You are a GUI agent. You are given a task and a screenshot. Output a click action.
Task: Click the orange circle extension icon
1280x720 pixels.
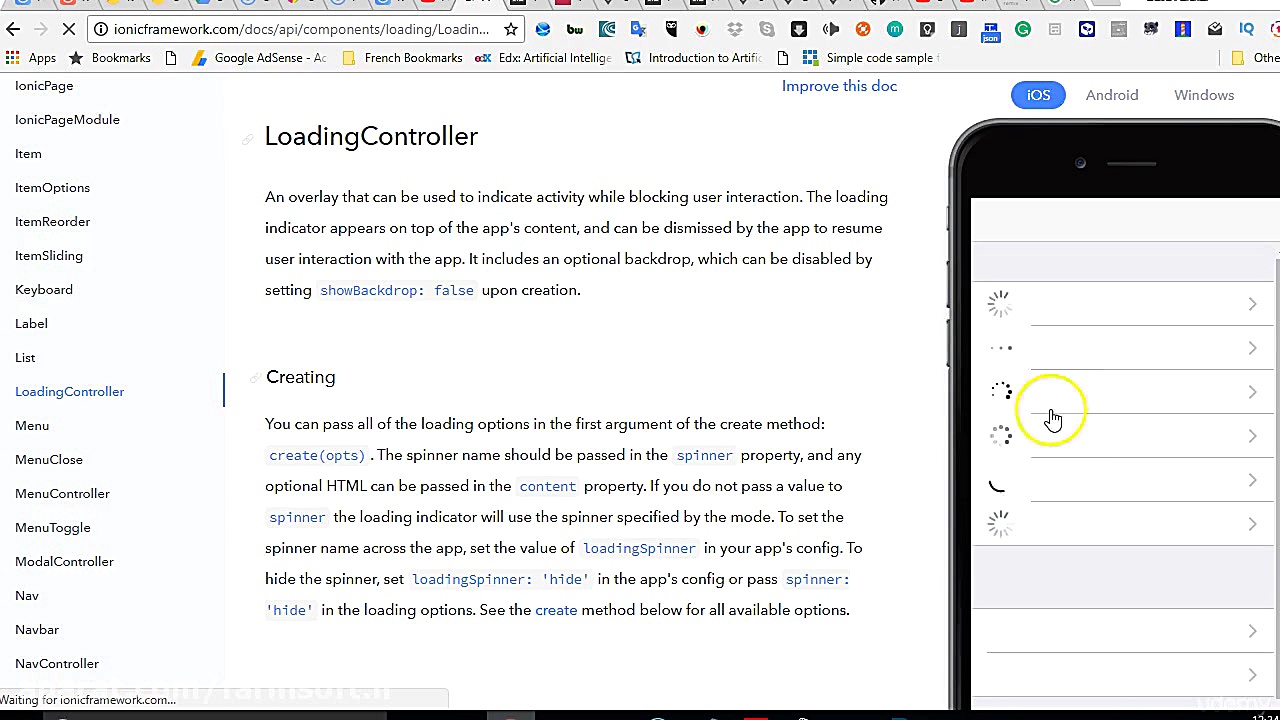[x=863, y=29]
